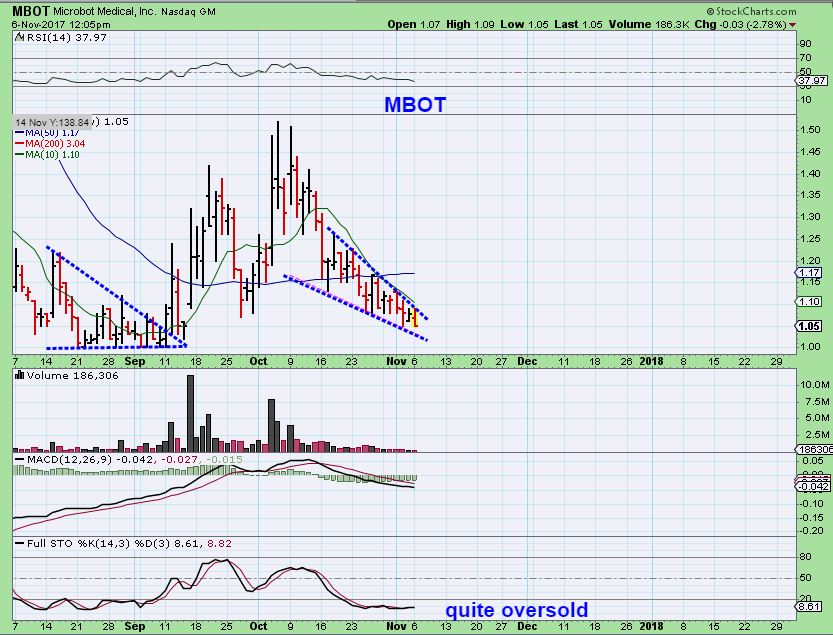
Task: Click the Last 1.05 value in header
Action: (x=579, y=24)
